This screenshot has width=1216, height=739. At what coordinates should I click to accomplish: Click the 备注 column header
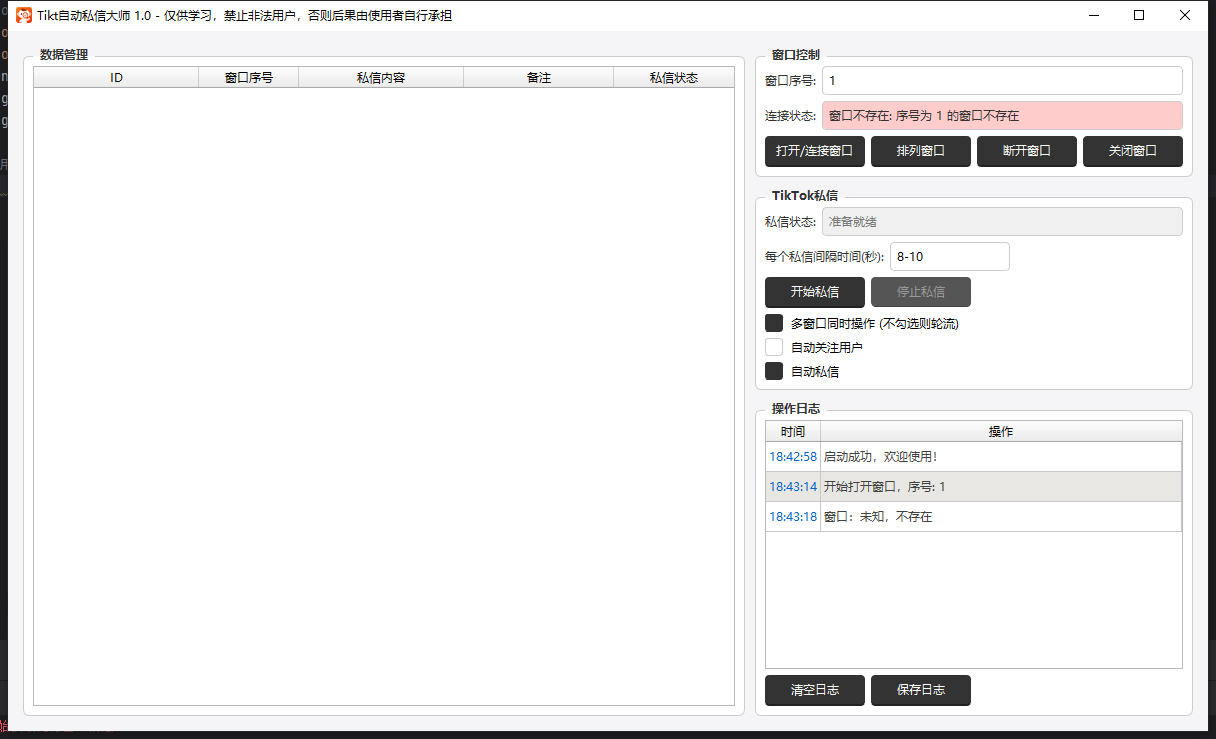pos(538,76)
